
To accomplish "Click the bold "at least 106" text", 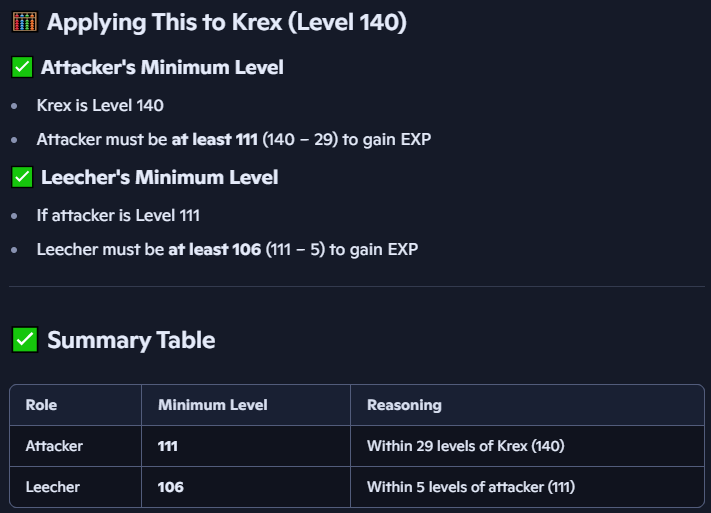I will (x=214, y=250).
